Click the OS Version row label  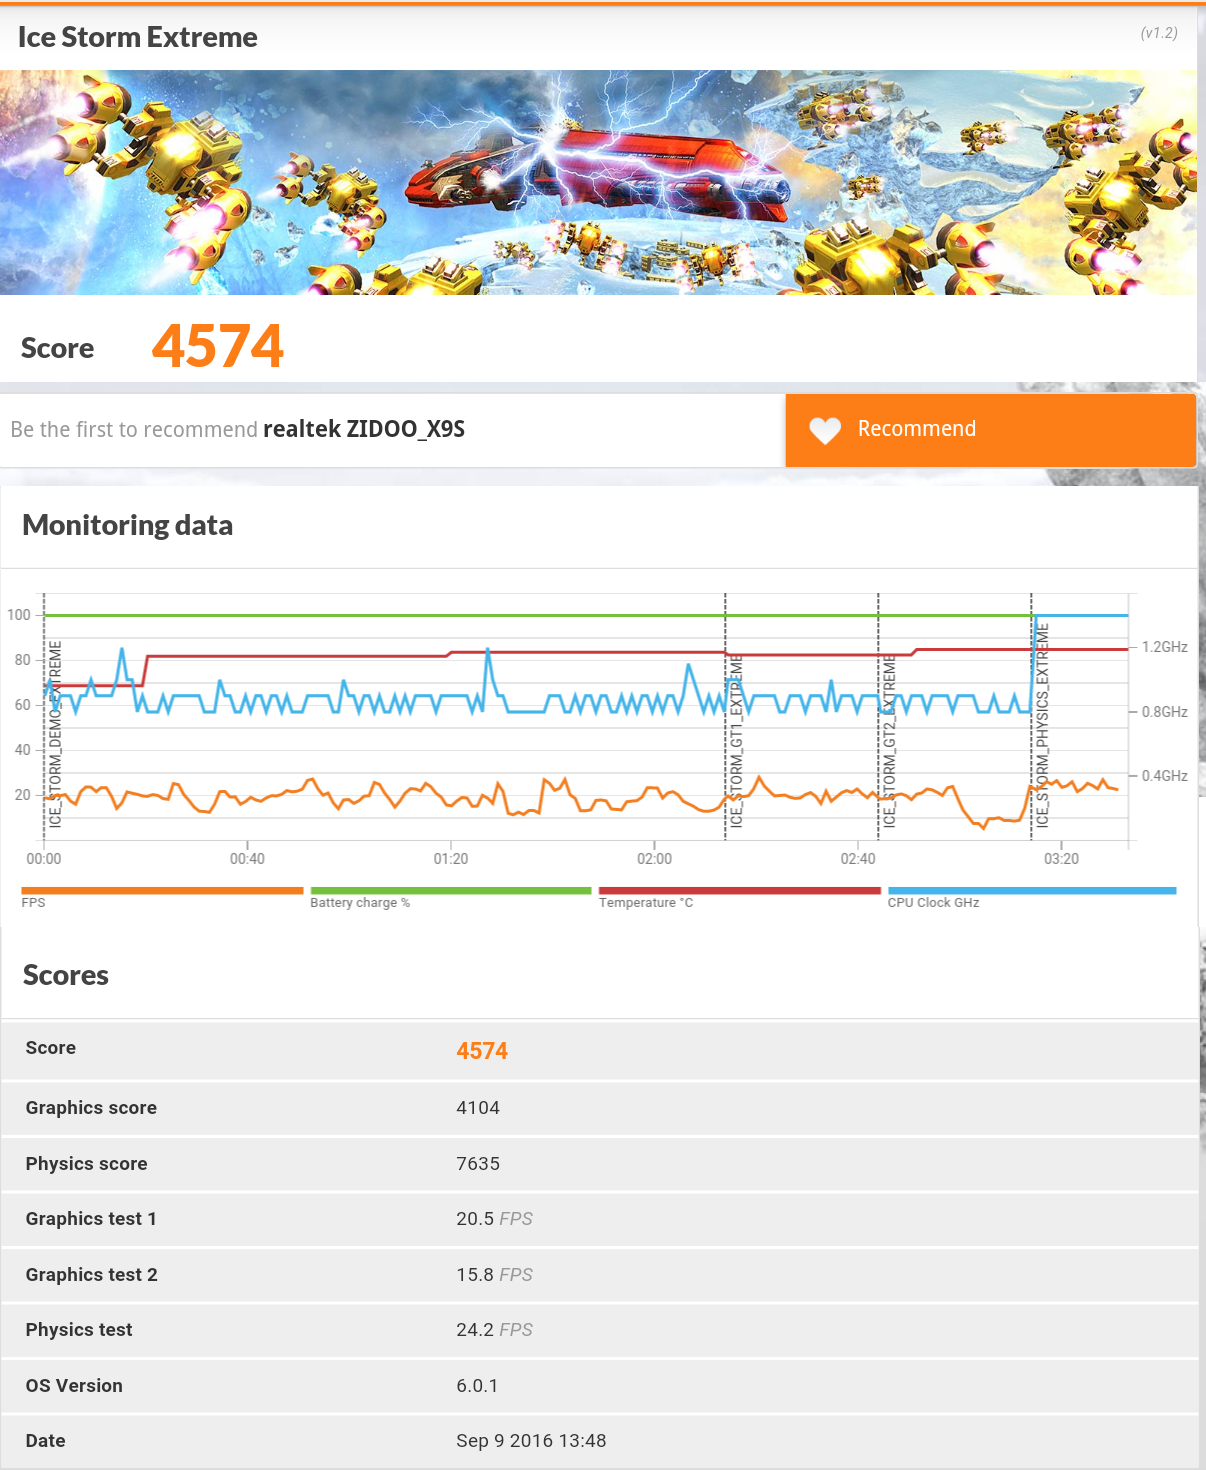click(74, 1386)
